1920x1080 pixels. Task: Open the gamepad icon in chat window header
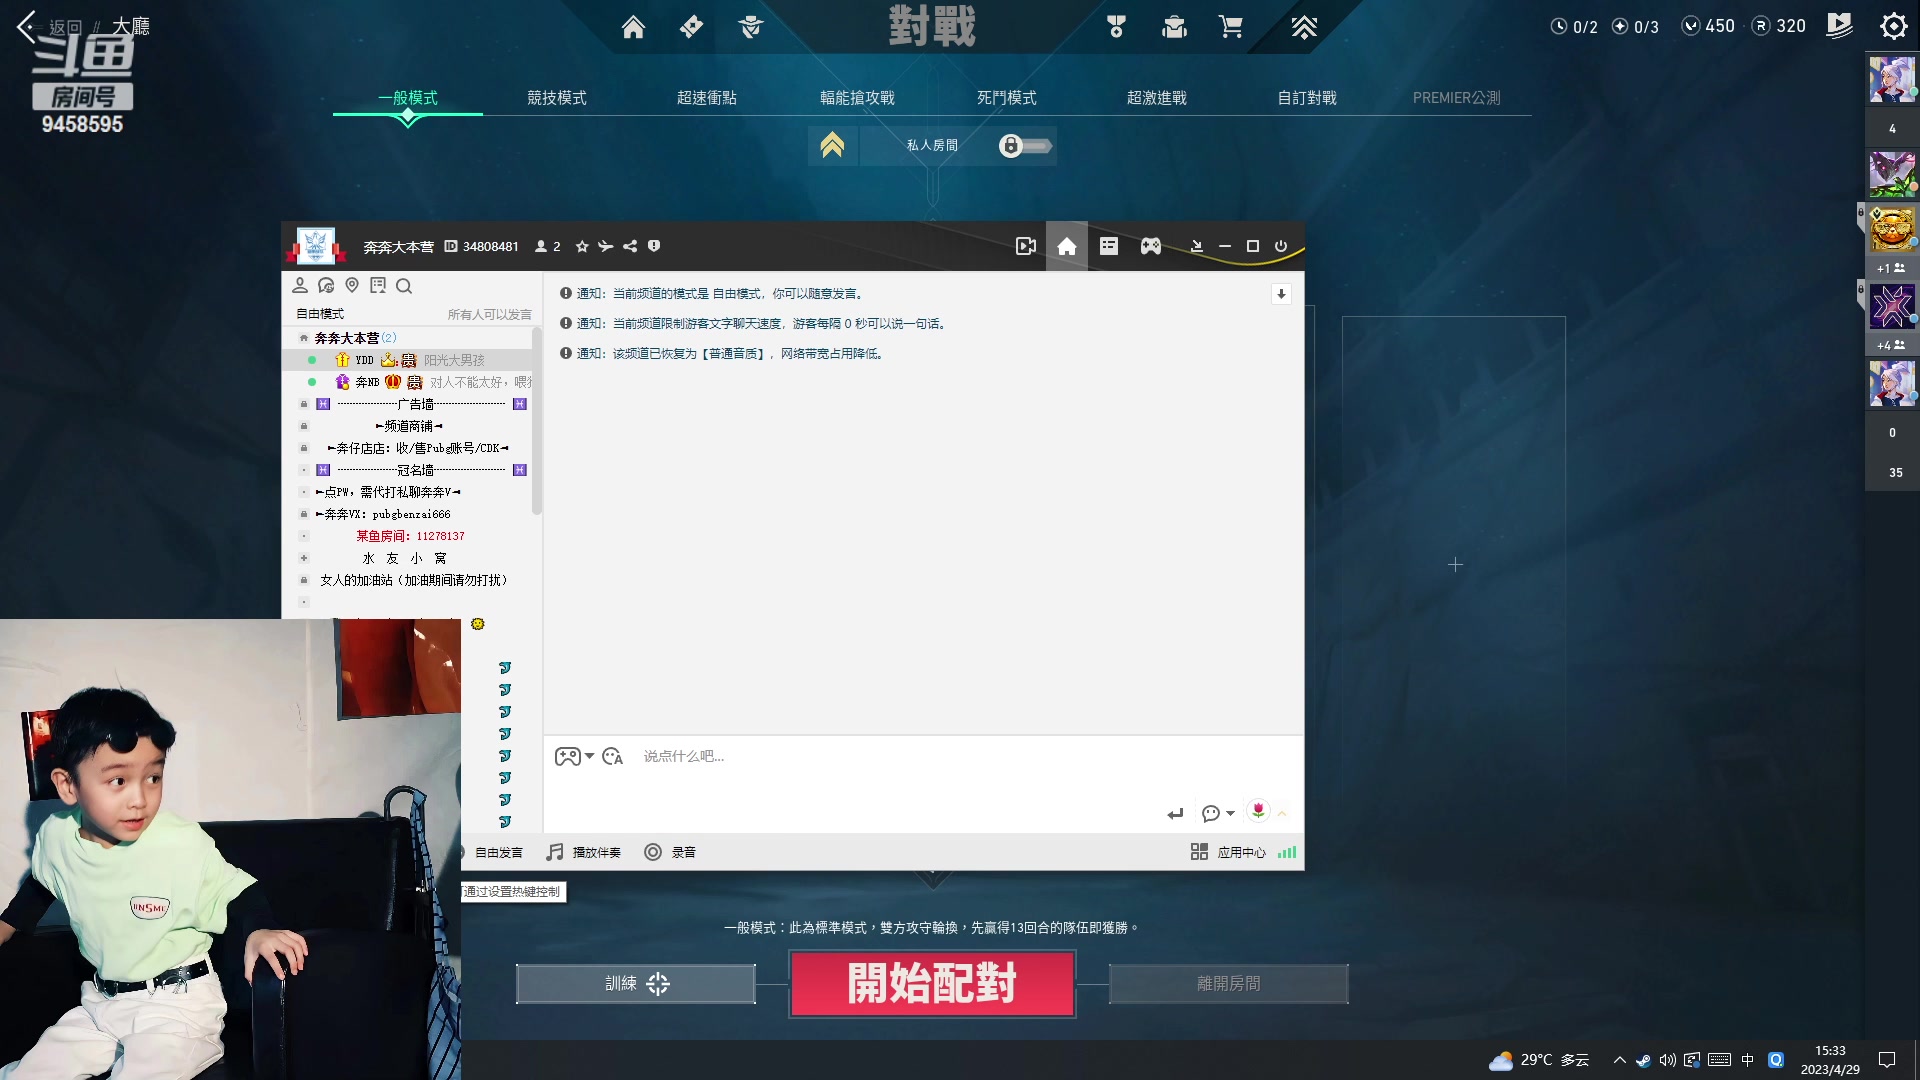coord(1151,246)
